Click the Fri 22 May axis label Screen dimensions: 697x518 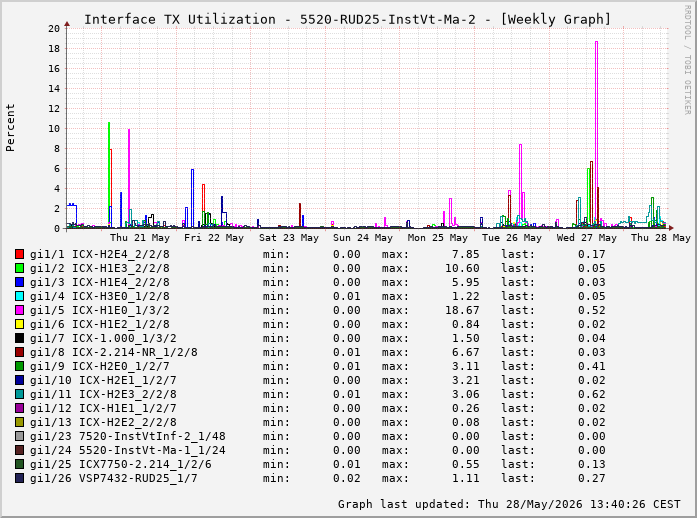pos(214,238)
